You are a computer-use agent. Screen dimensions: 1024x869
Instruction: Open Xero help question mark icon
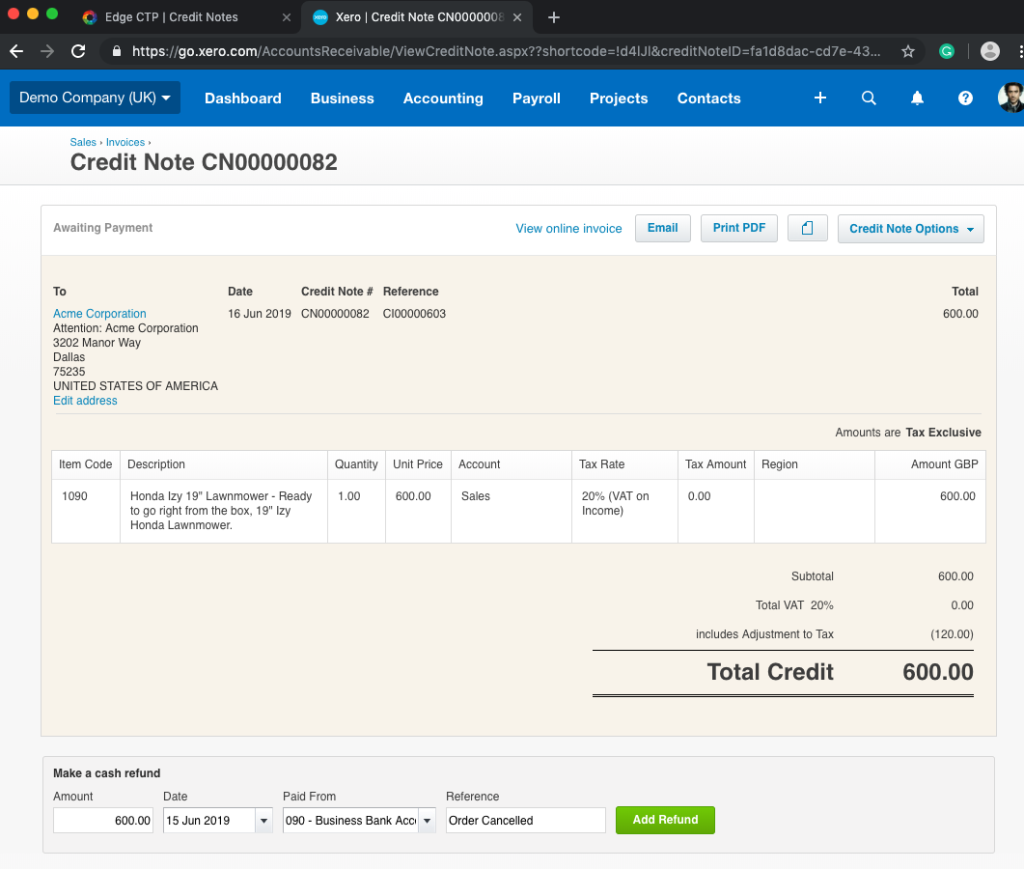965,98
